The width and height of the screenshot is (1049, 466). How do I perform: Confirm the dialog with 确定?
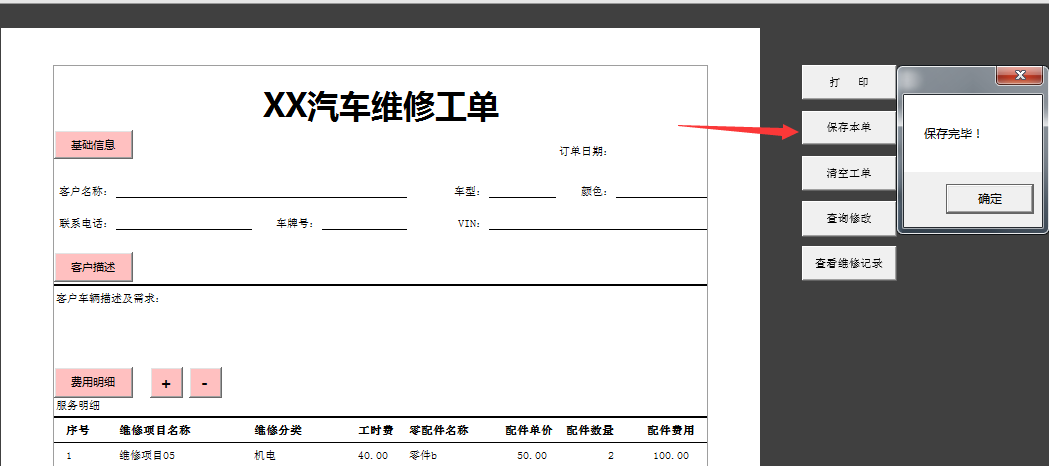pos(989,199)
